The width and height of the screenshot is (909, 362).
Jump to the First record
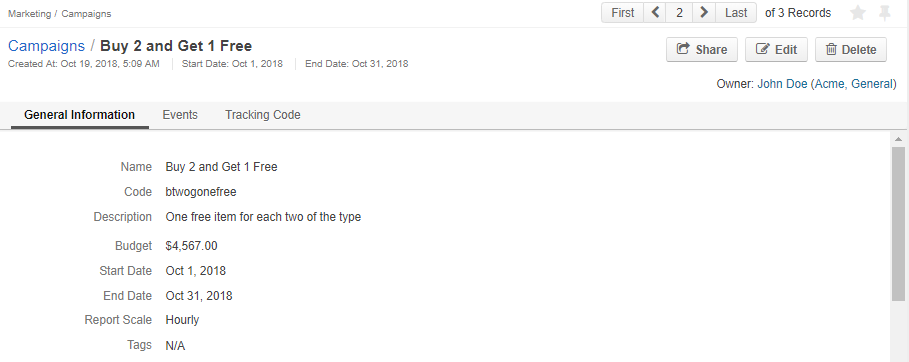(x=623, y=12)
